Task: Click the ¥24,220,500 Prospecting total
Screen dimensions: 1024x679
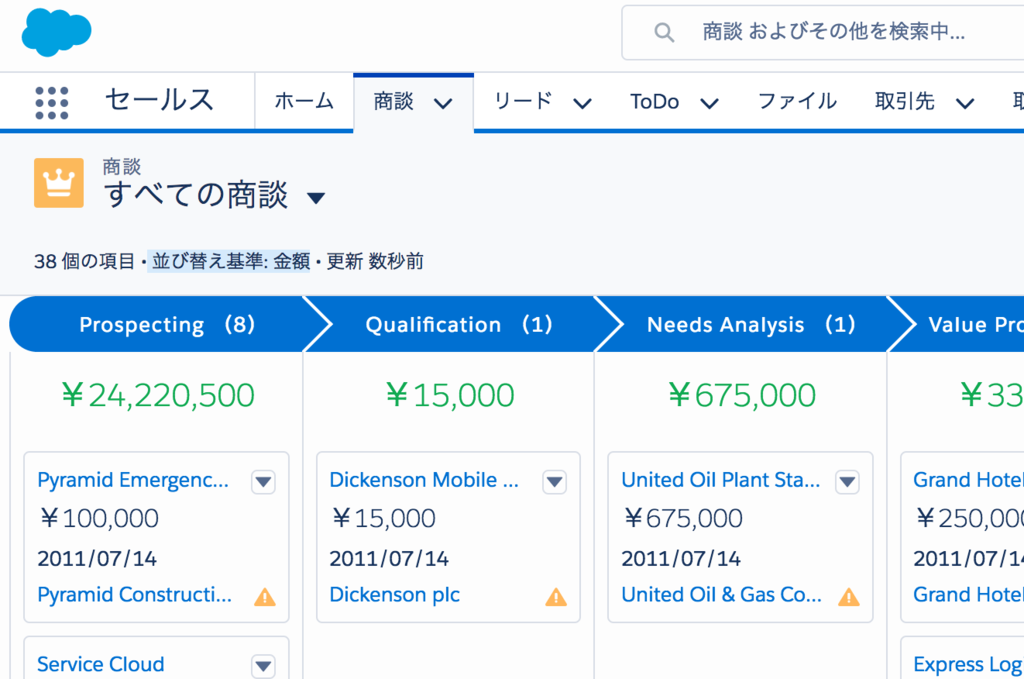Action: click(x=157, y=395)
